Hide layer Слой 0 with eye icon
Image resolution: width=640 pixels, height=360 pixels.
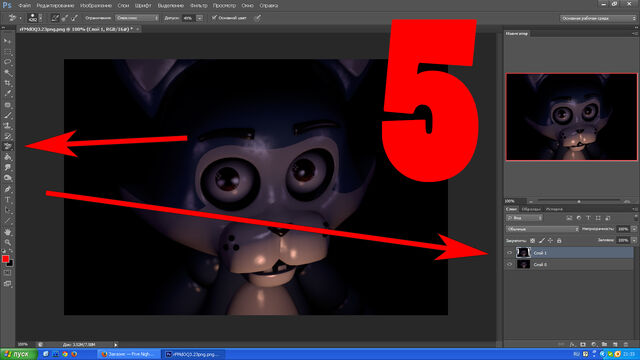point(509,264)
